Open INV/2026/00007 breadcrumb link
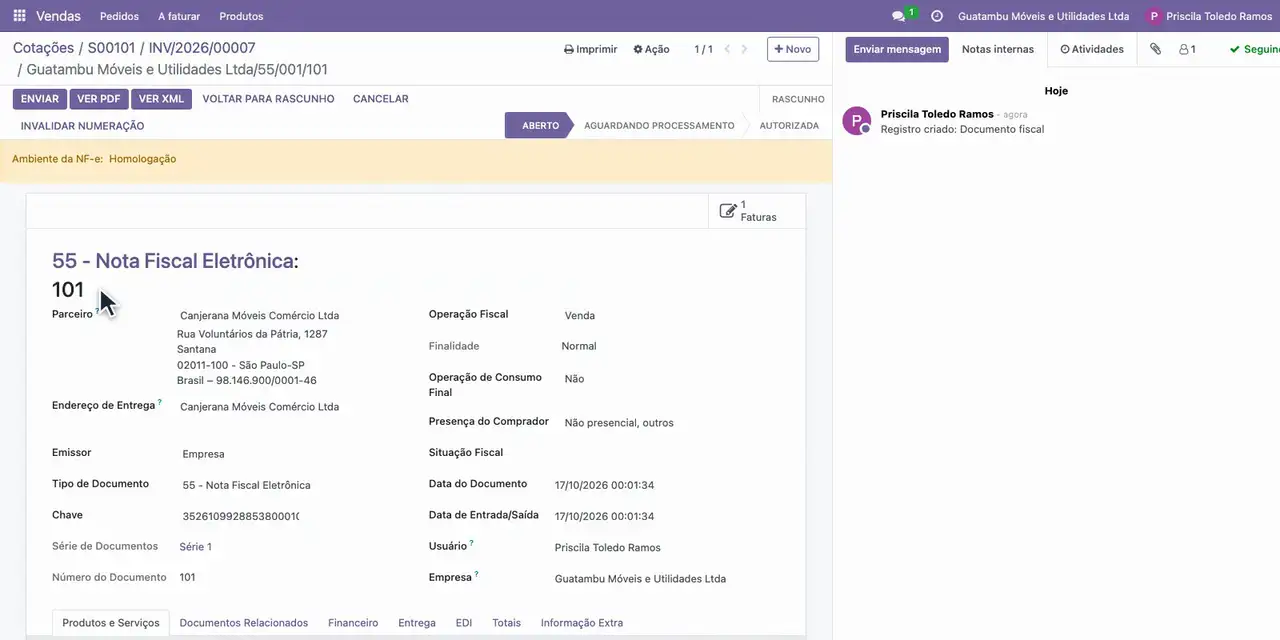The image size is (1280, 640). 202,48
